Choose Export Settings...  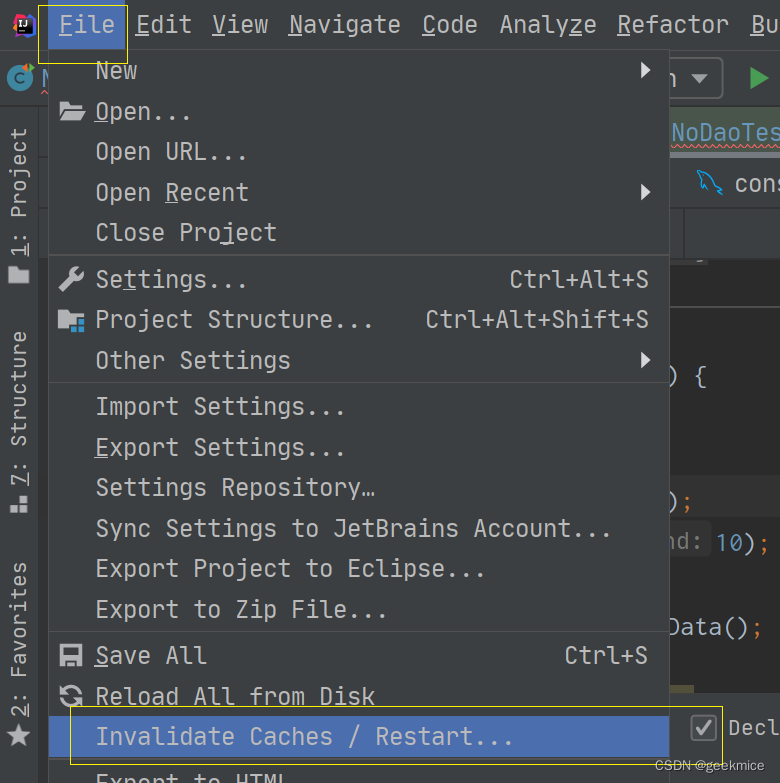pyautogui.click(x=359, y=447)
